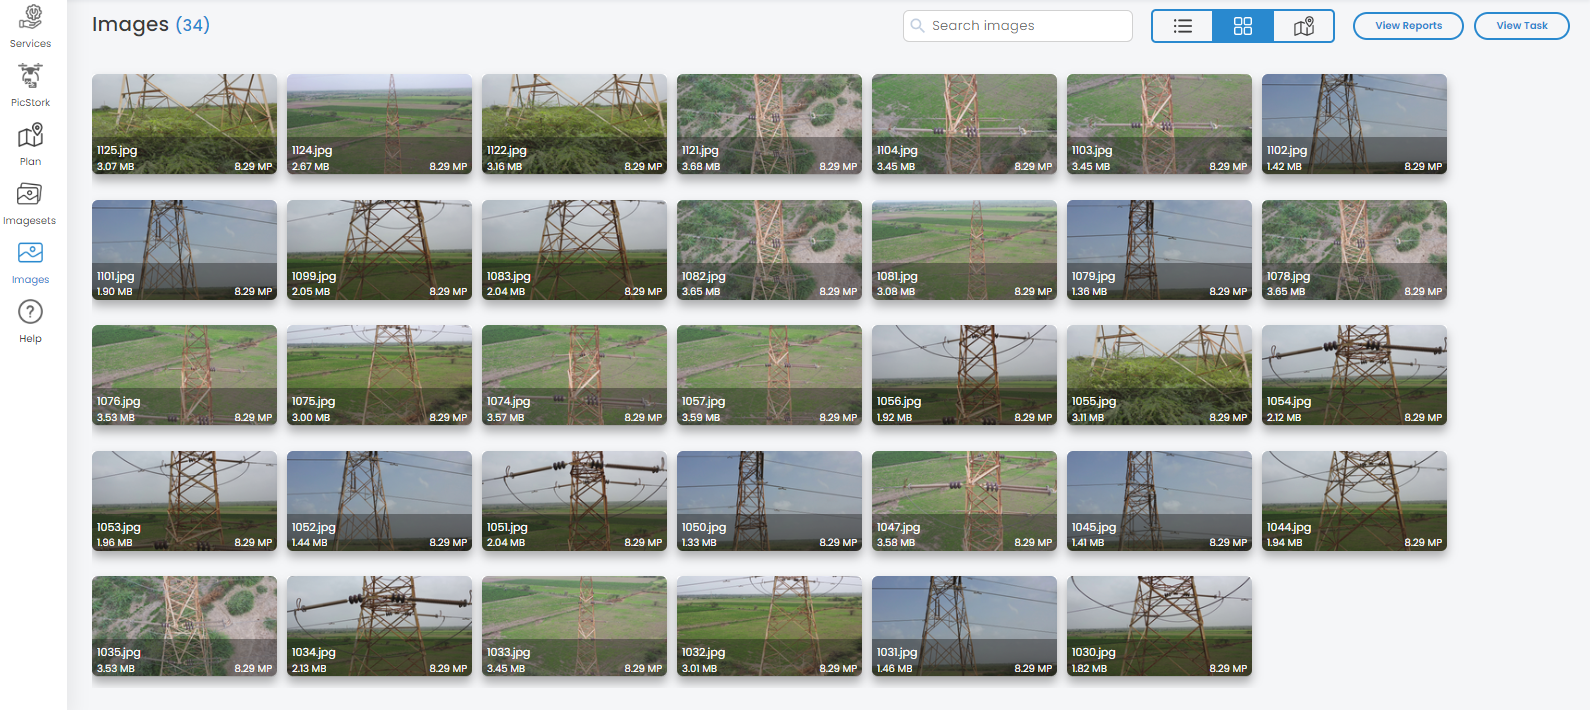Click the search magnifier icon
Viewport: 1591px width, 710px height.
(x=917, y=26)
